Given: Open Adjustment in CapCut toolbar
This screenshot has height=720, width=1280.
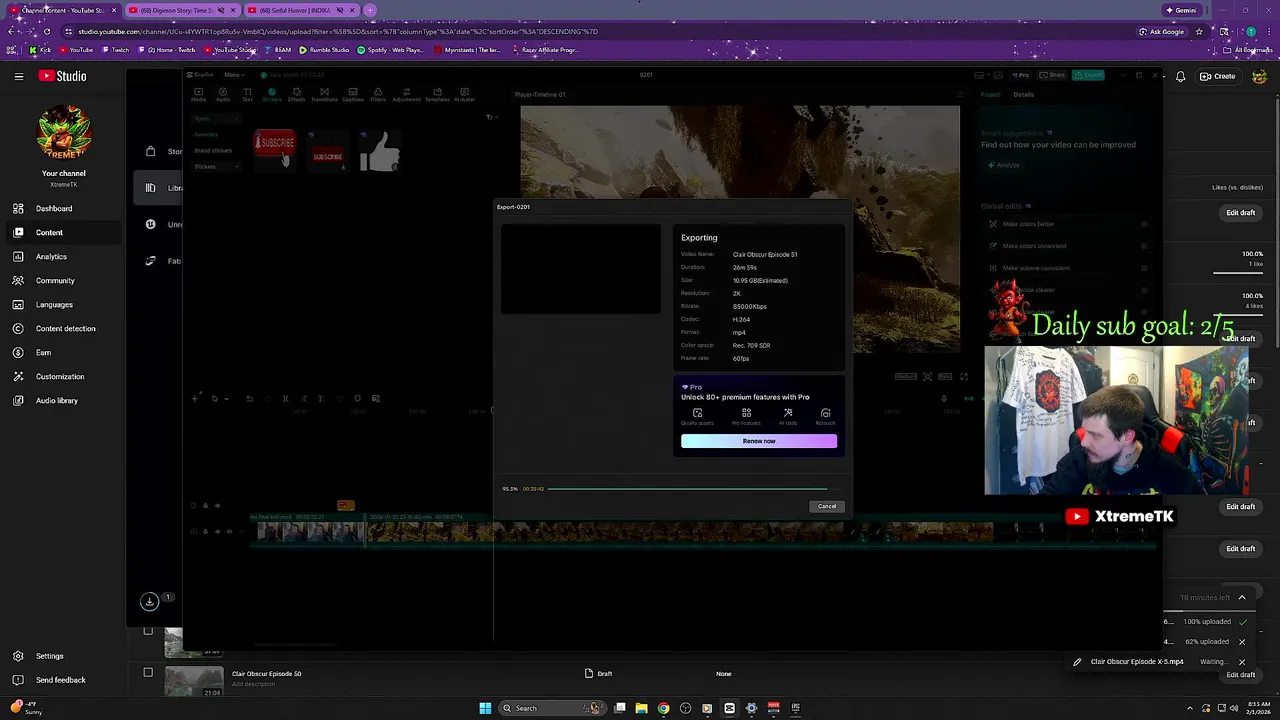Looking at the screenshot, I should point(406,95).
